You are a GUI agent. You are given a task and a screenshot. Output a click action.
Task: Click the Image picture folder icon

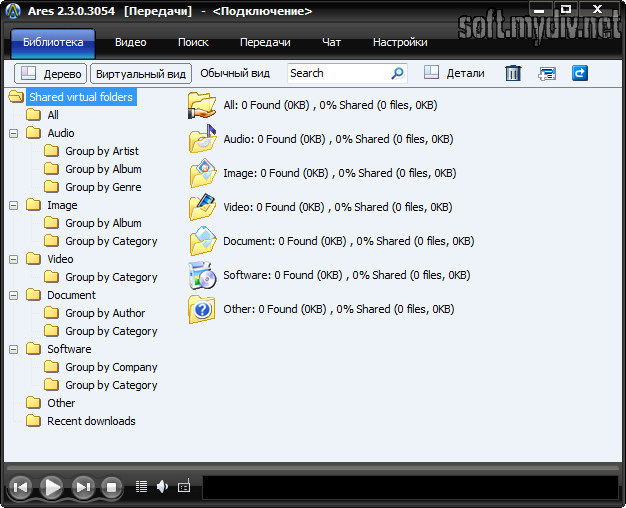202,173
